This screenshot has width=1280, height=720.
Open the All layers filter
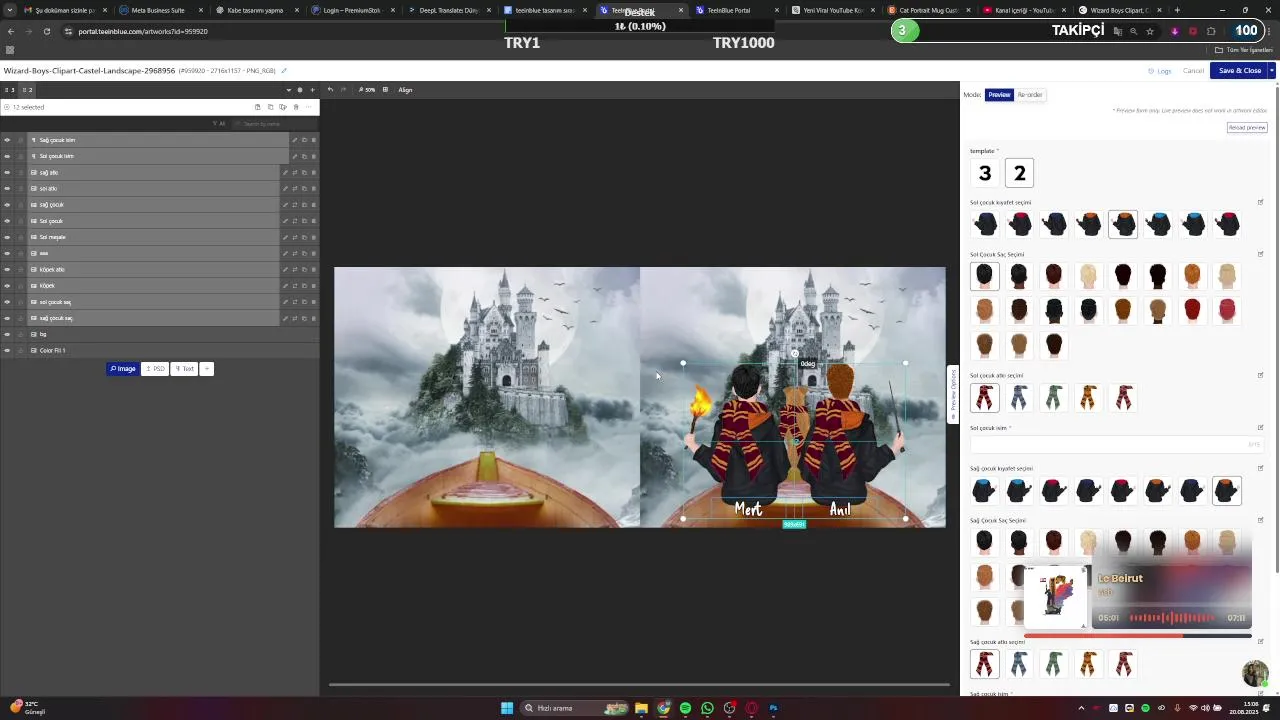click(219, 124)
